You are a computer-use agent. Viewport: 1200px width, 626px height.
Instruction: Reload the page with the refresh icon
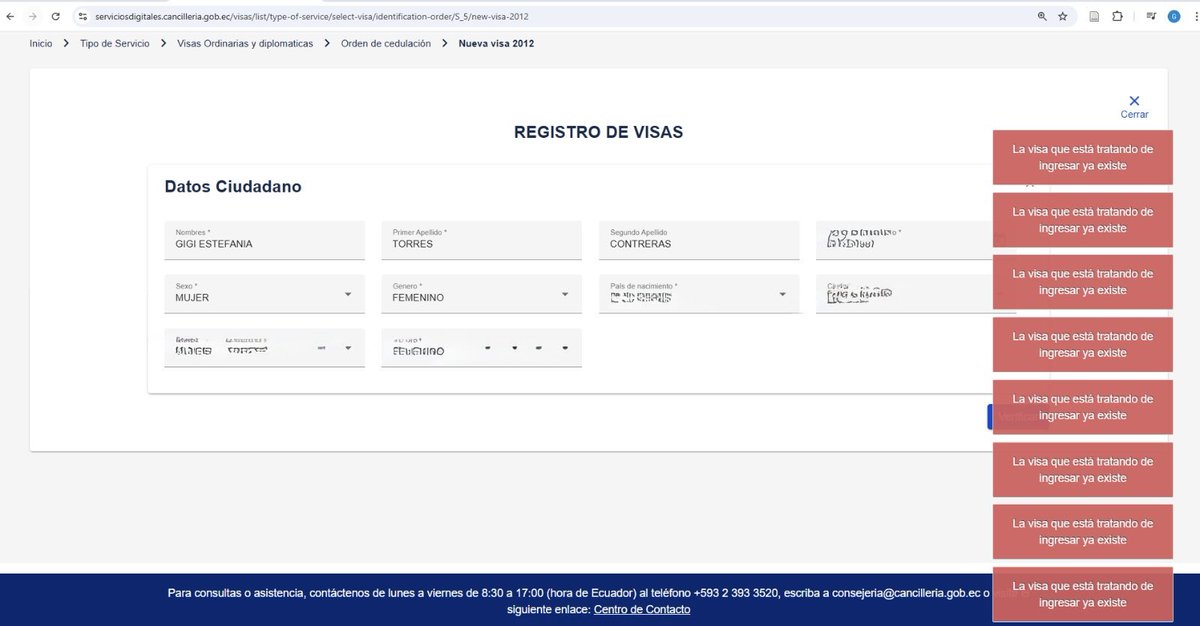point(55,16)
